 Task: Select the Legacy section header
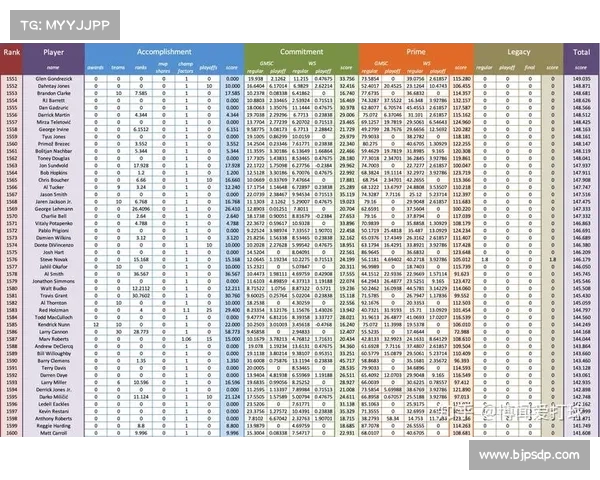coord(518,49)
